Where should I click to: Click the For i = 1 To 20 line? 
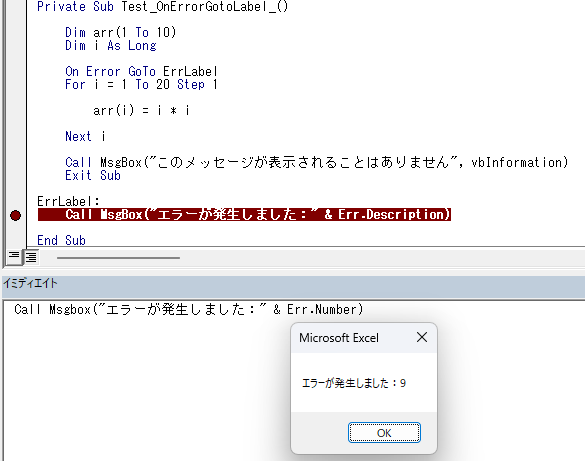(x=141, y=84)
